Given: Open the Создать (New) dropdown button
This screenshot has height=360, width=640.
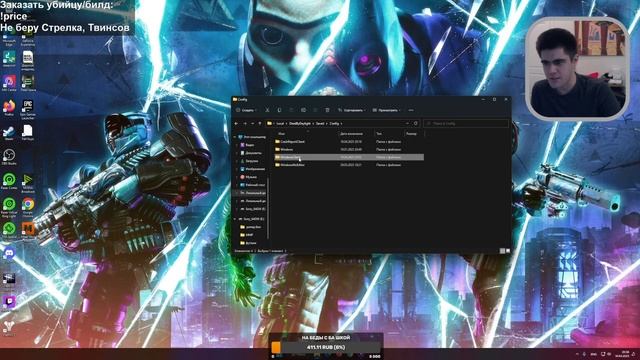Looking at the screenshot, I should (x=246, y=110).
